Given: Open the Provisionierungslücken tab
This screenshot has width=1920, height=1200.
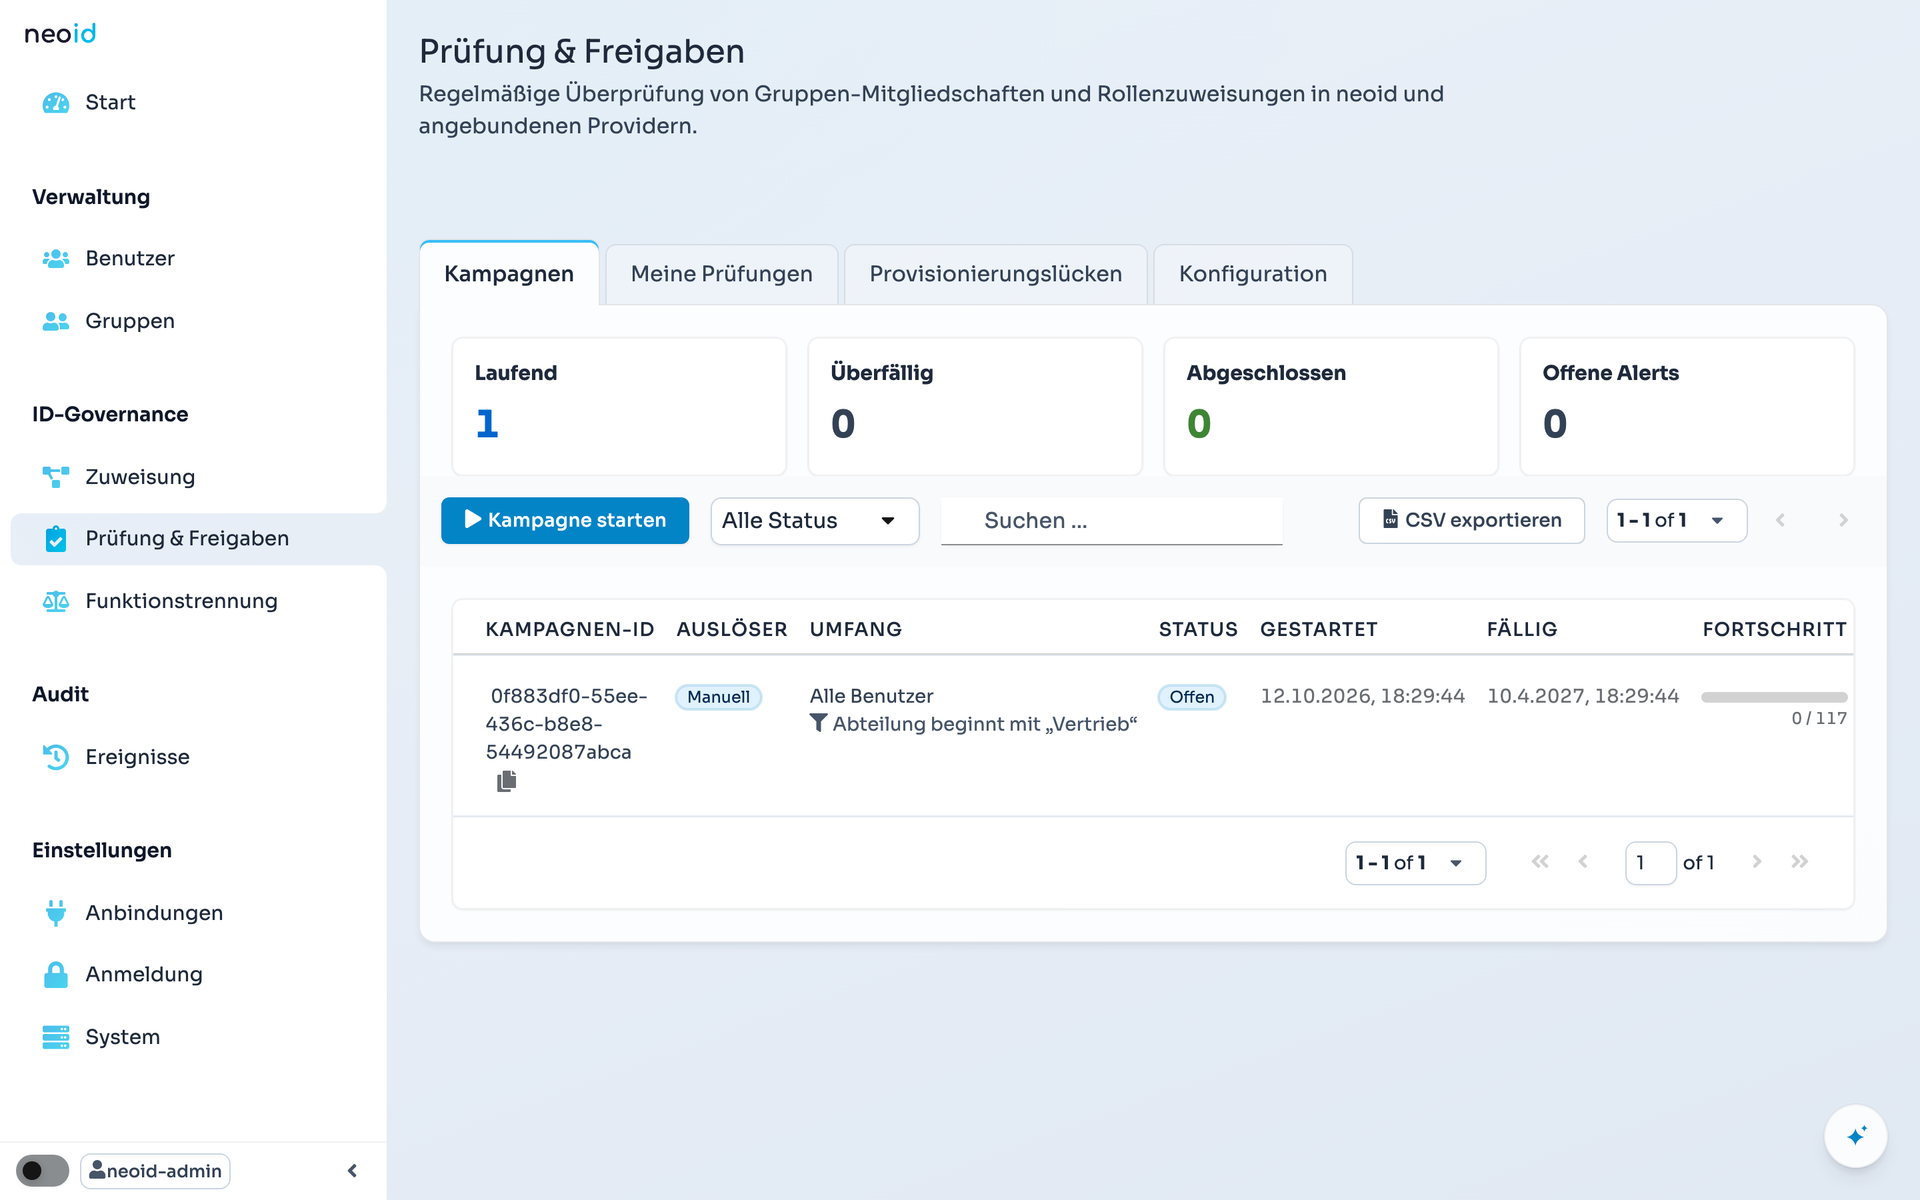Looking at the screenshot, I should [996, 274].
